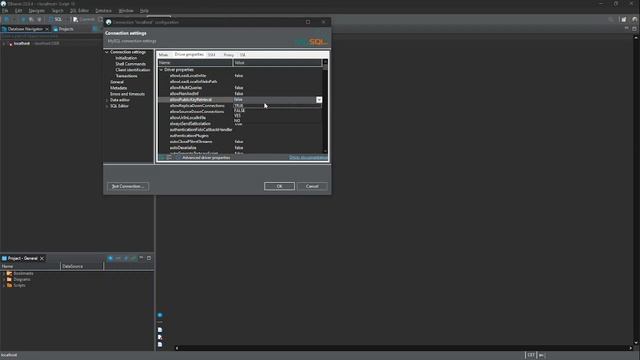Collapse the Driver properties group
Viewport: 640px width, 360px height.
click(x=161, y=70)
